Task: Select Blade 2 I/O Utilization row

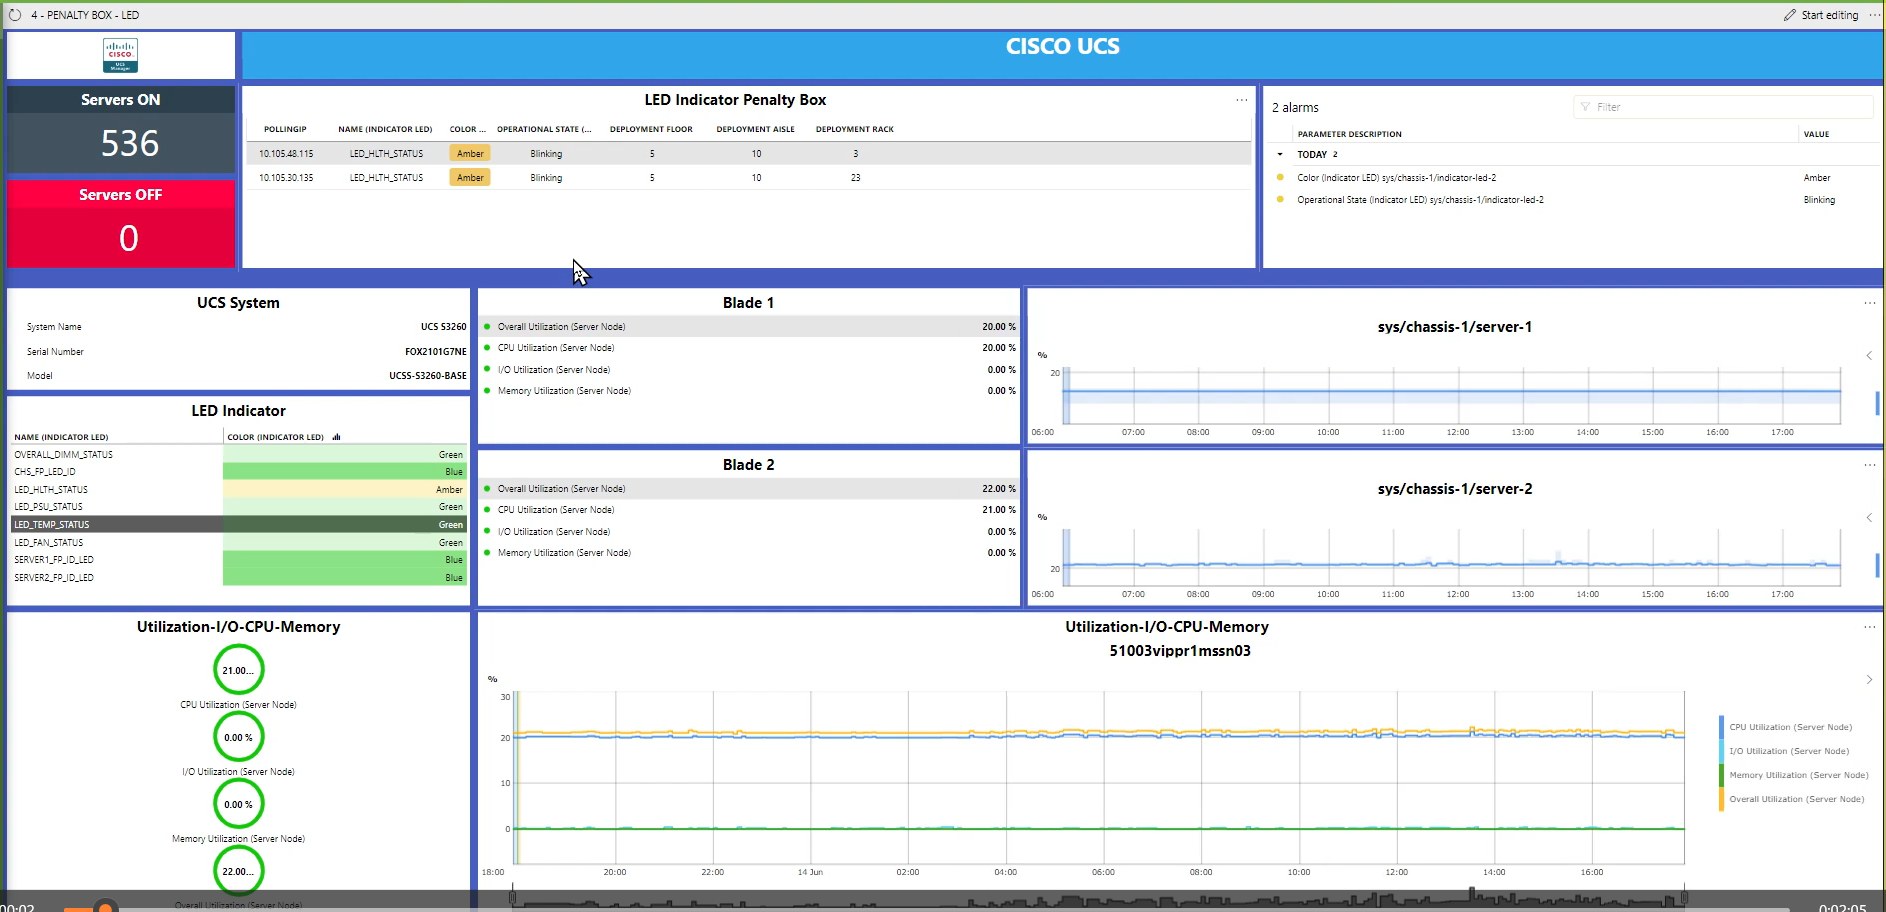Action: pos(749,532)
